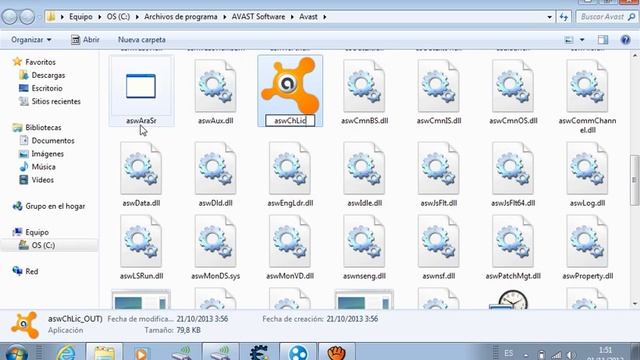The width and height of the screenshot is (640, 360).
Task: Toggle the preview pane icon
Action: pos(603,40)
